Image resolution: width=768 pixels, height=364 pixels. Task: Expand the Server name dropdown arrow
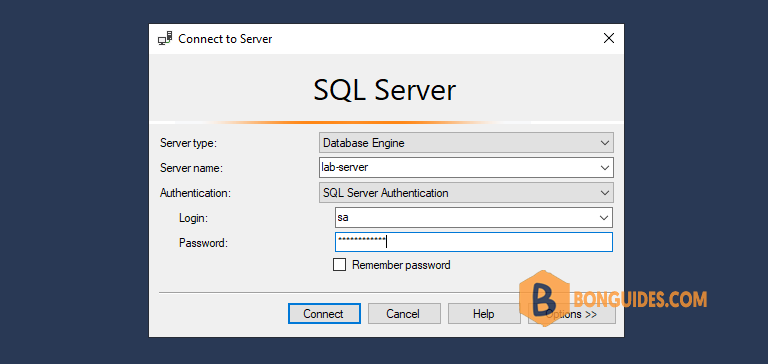tap(604, 168)
